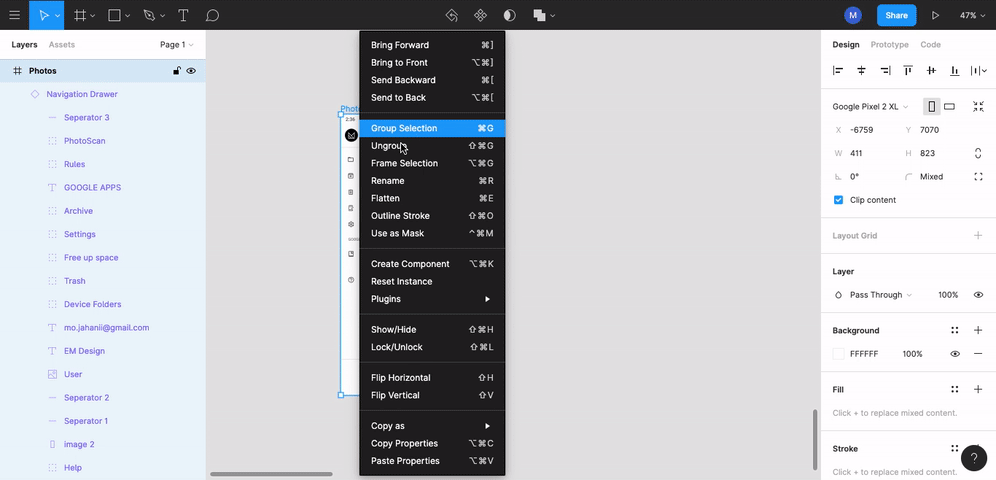Open the Move tool dropdown arrow
The width and height of the screenshot is (996, 480).
tap(57, 16)
